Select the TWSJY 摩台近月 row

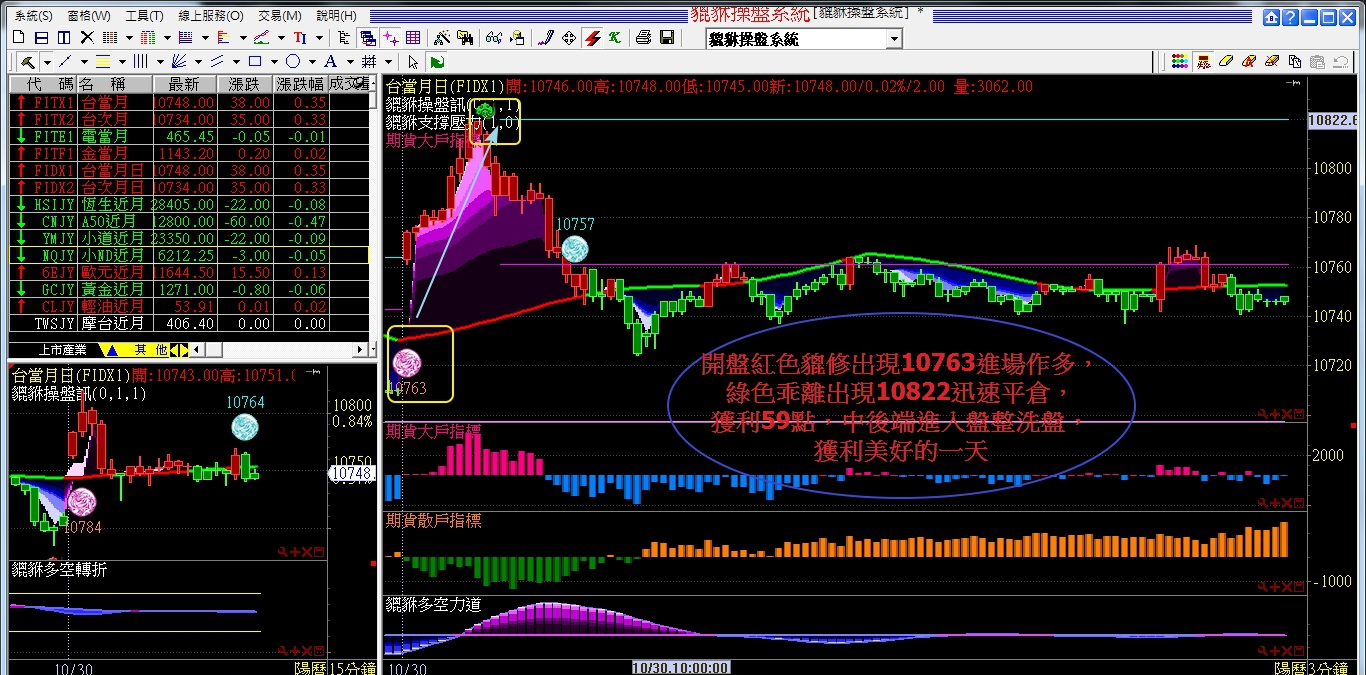[x=189, y=323]
